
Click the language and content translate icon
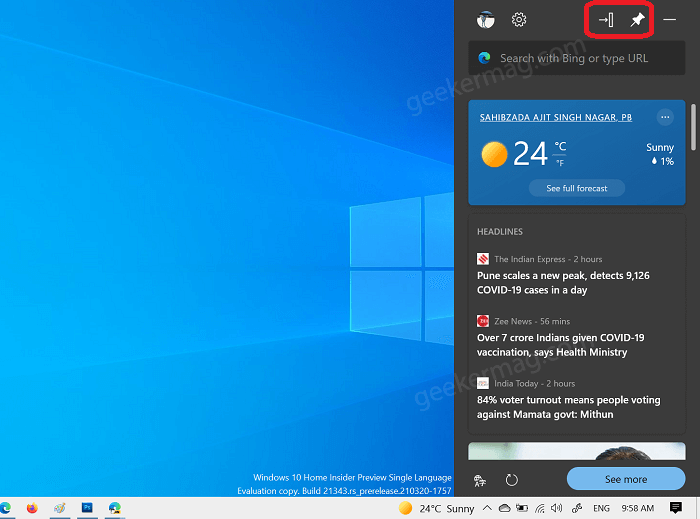(480, 480)
